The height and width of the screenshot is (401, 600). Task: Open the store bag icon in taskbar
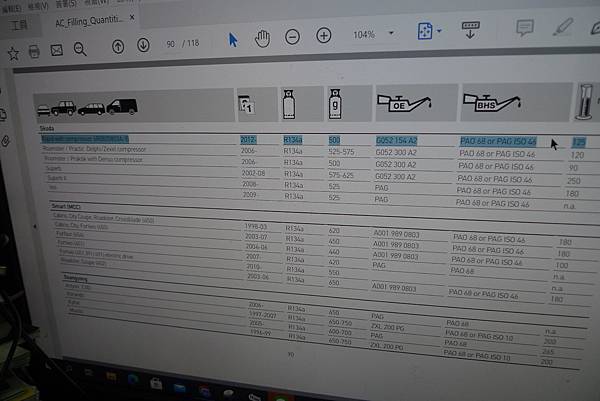click(x=156, y=383)
